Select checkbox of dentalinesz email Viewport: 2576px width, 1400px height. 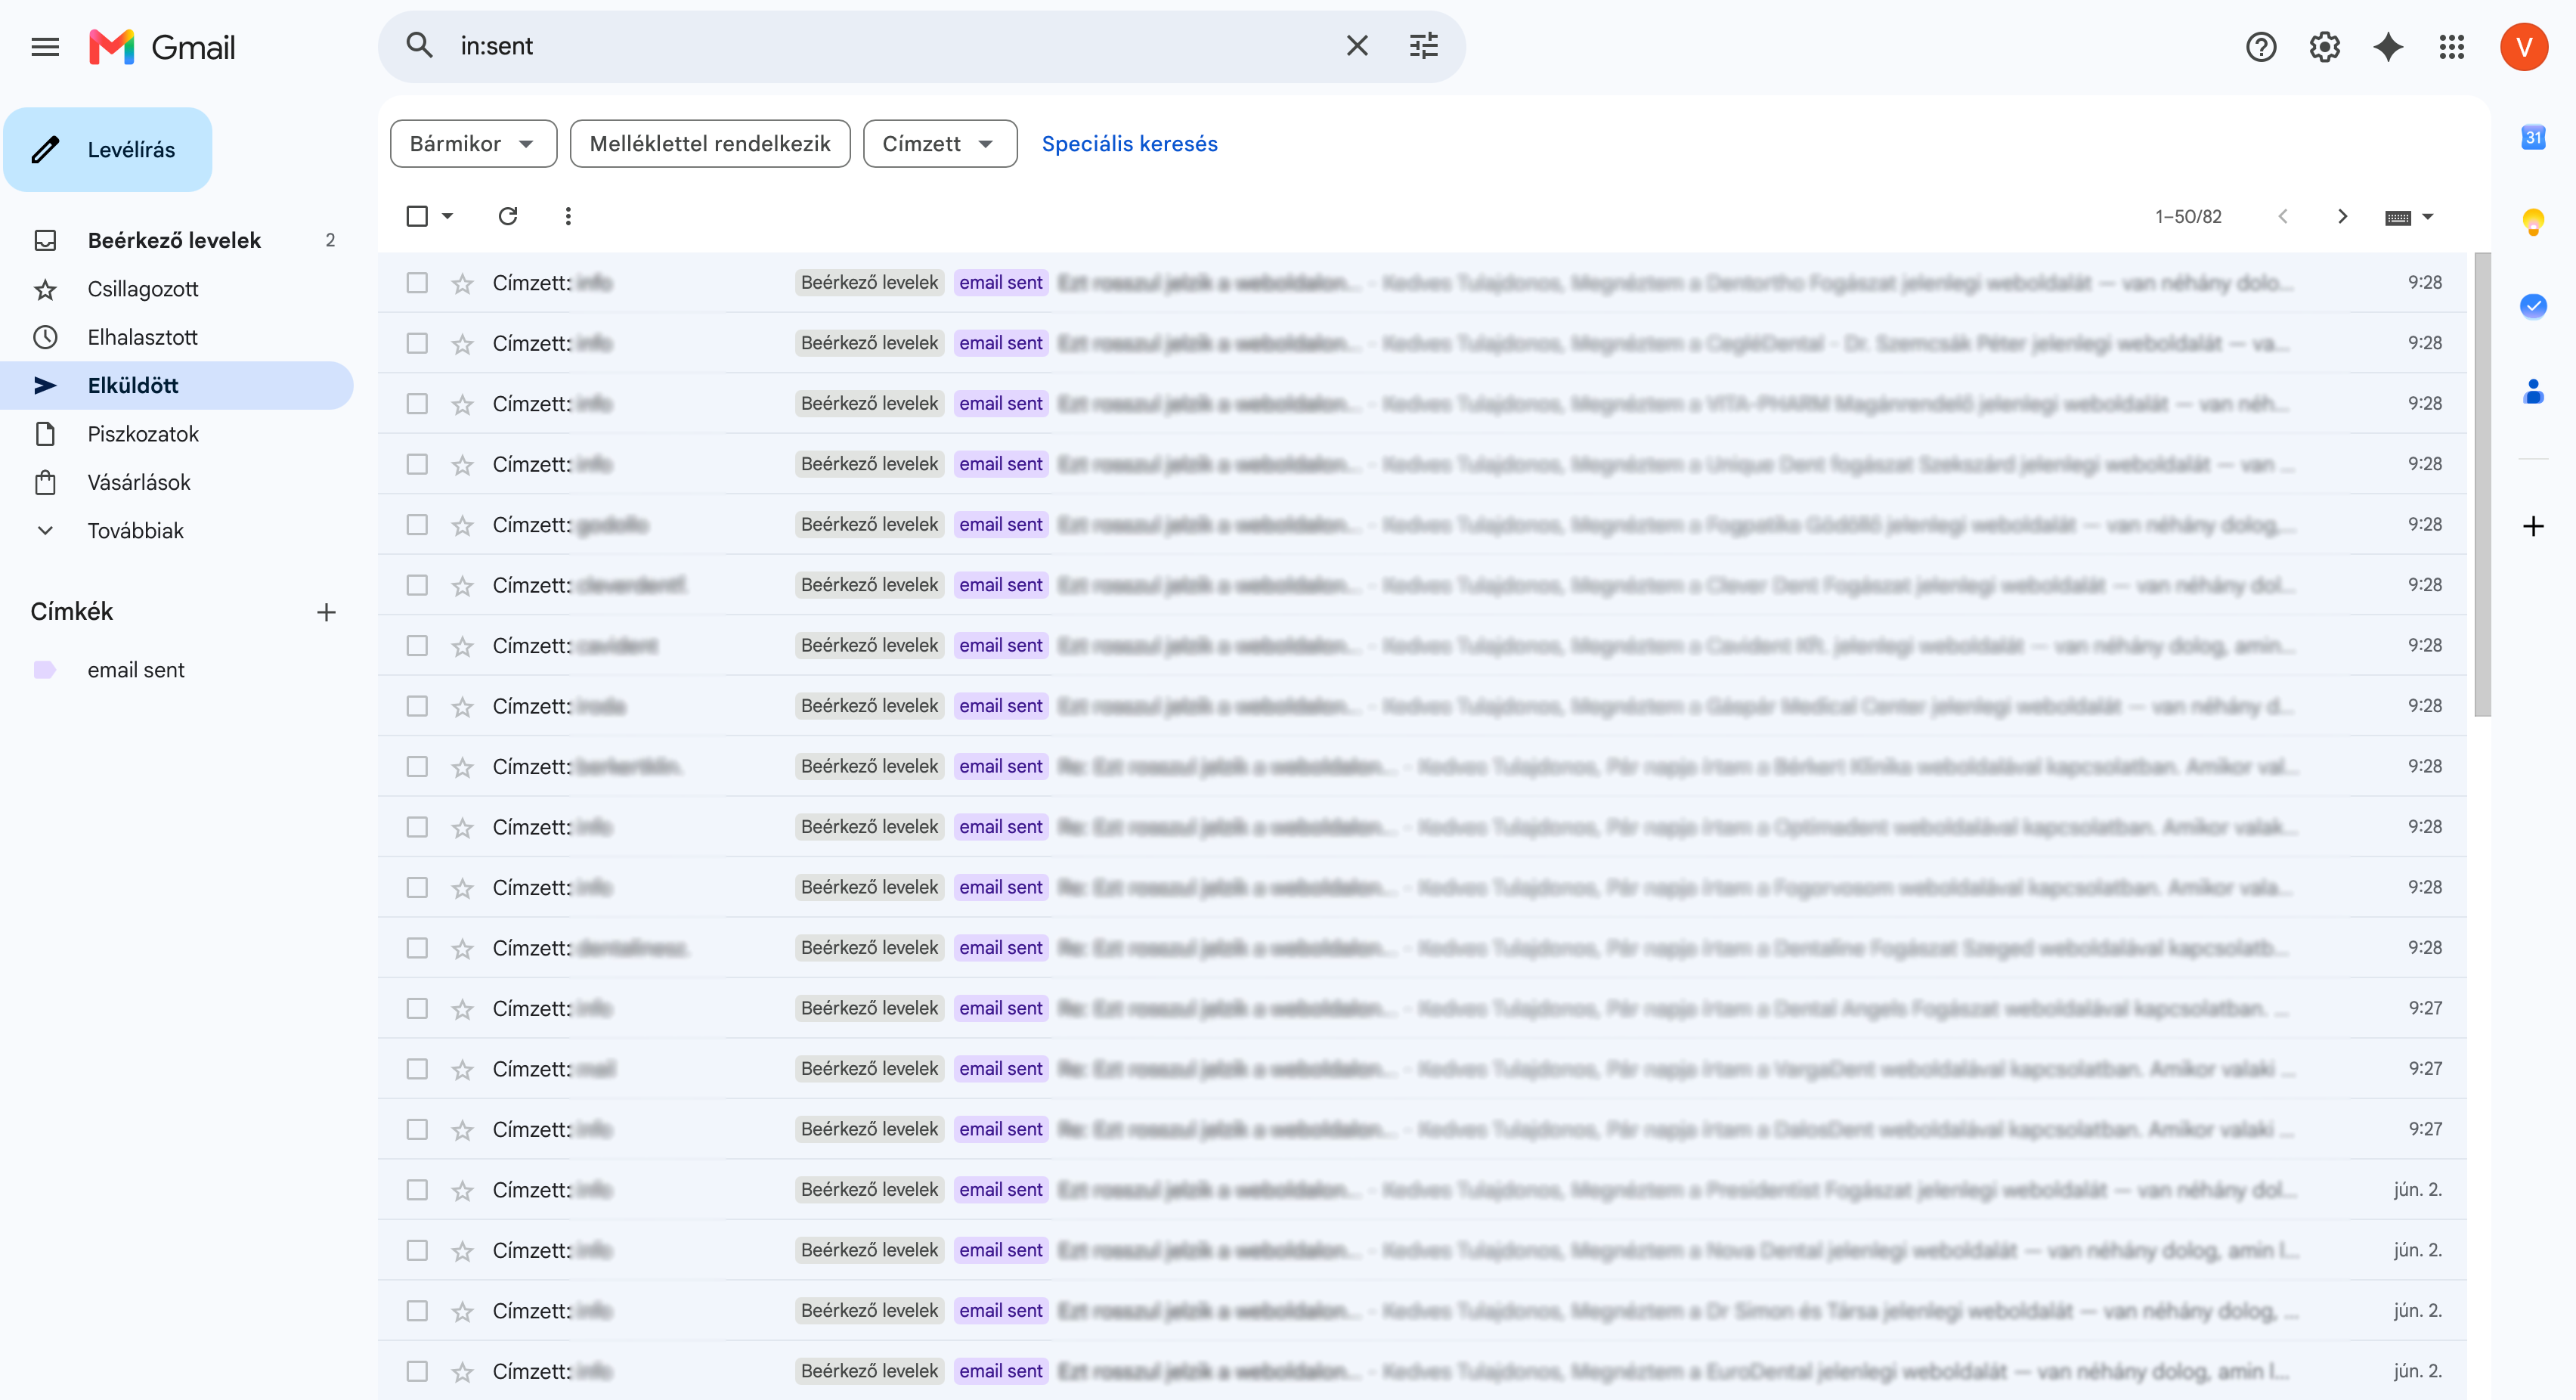417,948
